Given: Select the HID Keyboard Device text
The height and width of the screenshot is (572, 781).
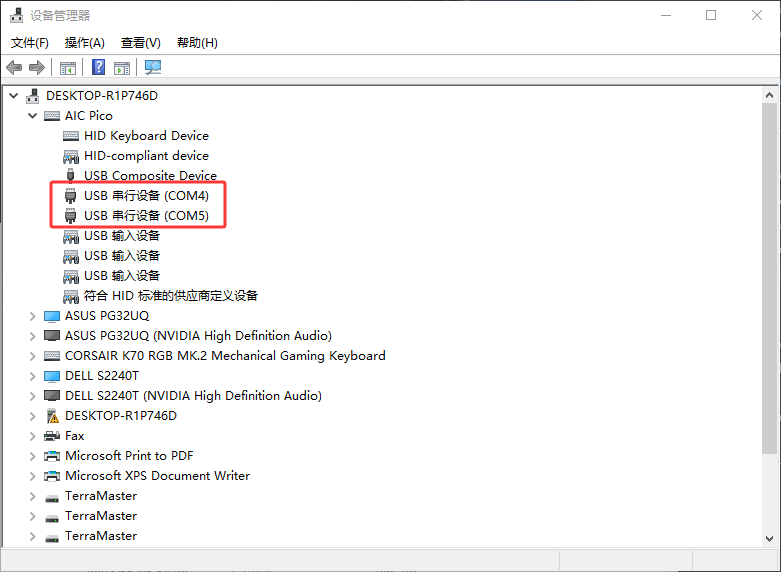Looking at the screenshot, I should 146,136.
